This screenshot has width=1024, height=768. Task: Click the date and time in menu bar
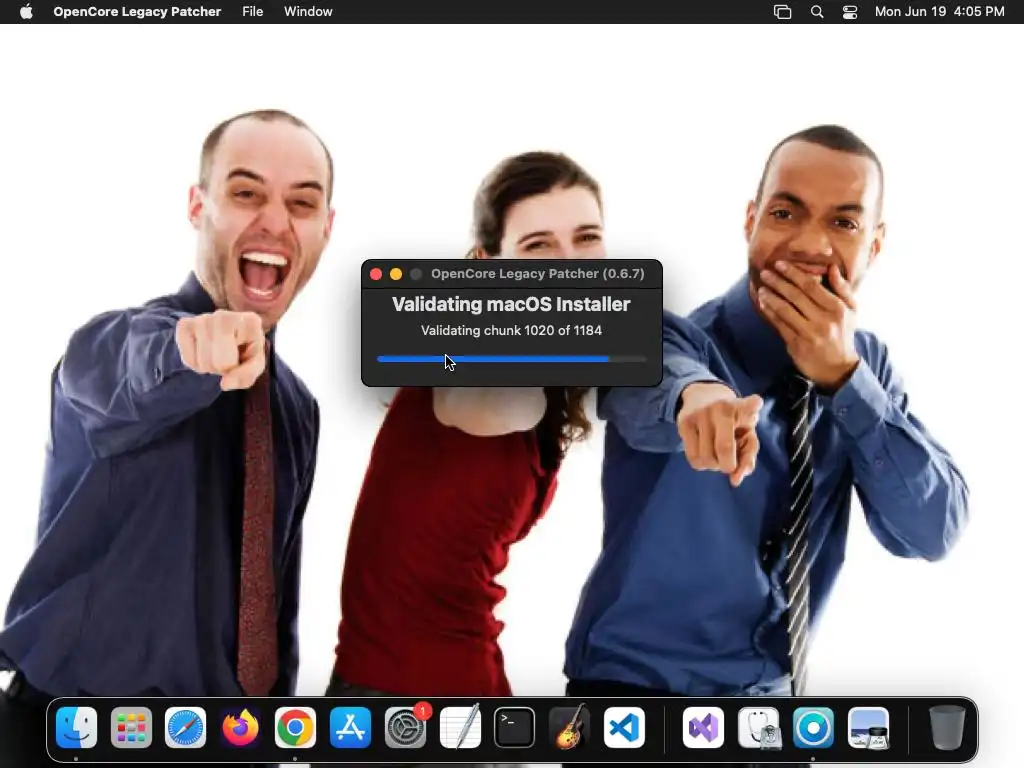[x=939, y=12]
